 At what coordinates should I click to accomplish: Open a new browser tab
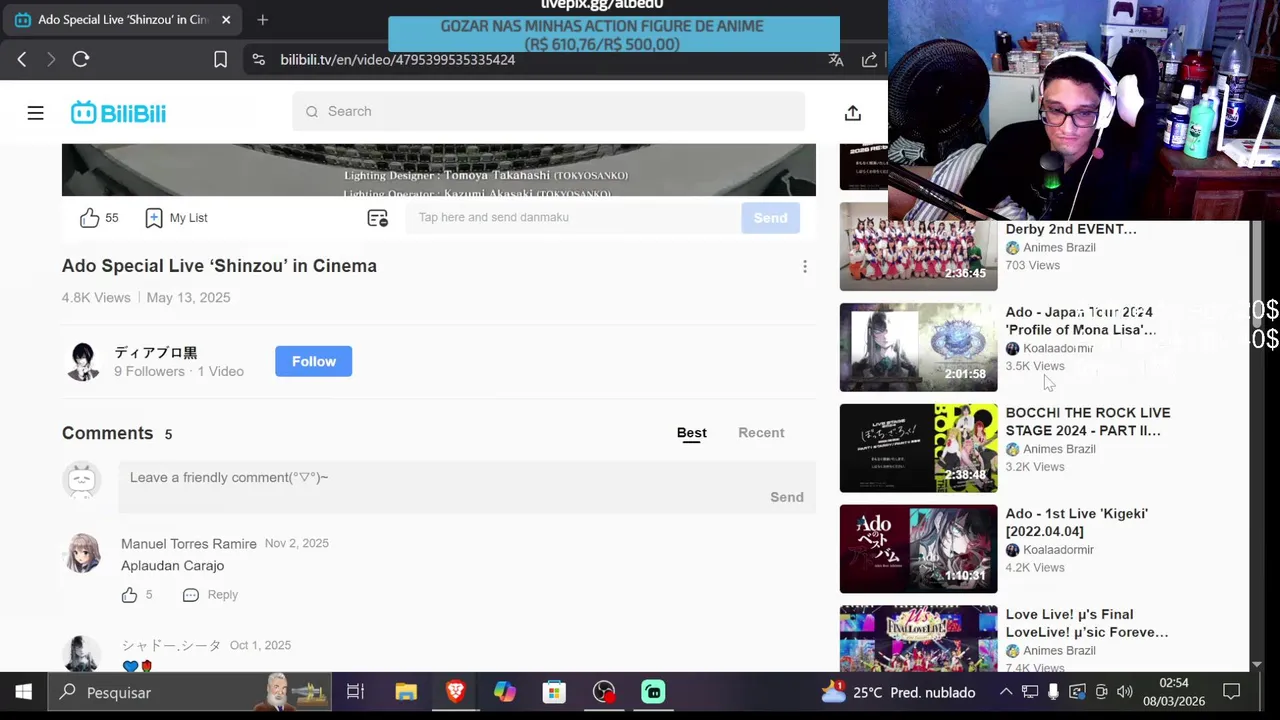[x=263, y=20]
